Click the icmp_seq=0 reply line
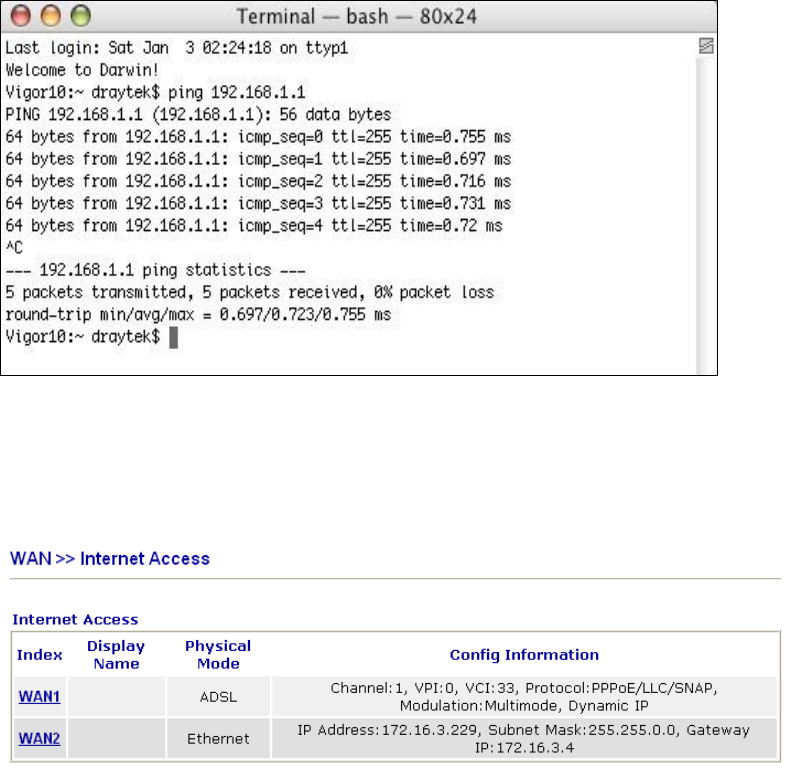Screen dimensions: 790x778 click(258, 137)
